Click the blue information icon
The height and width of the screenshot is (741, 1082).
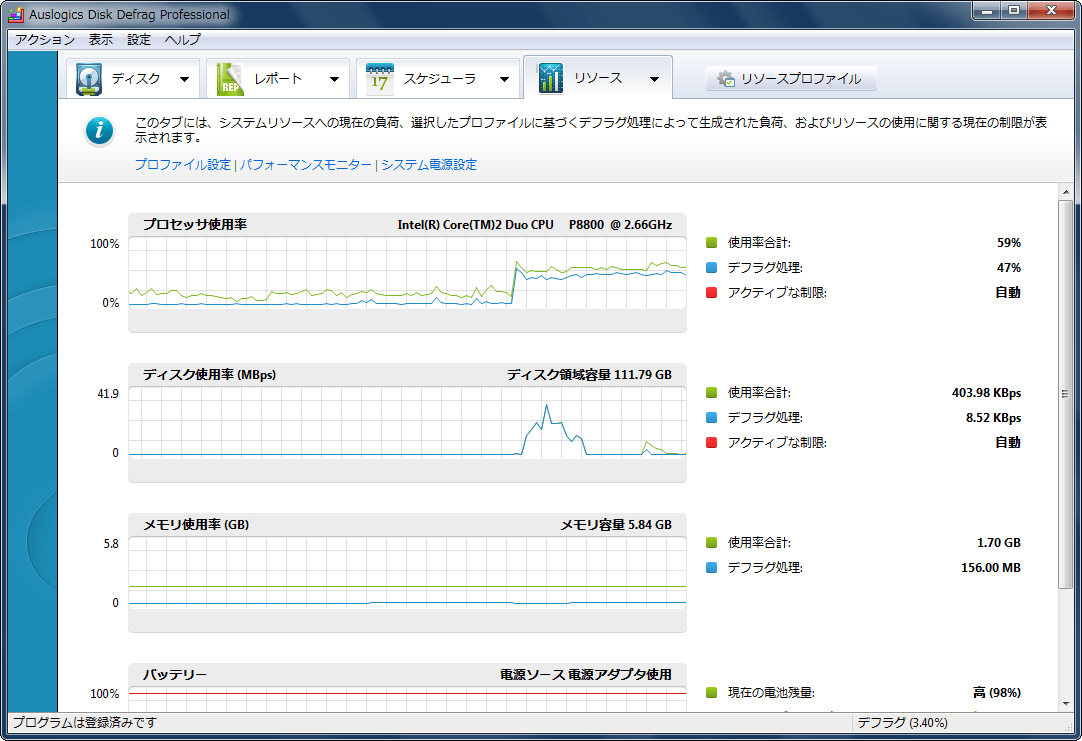pos(99,130)
